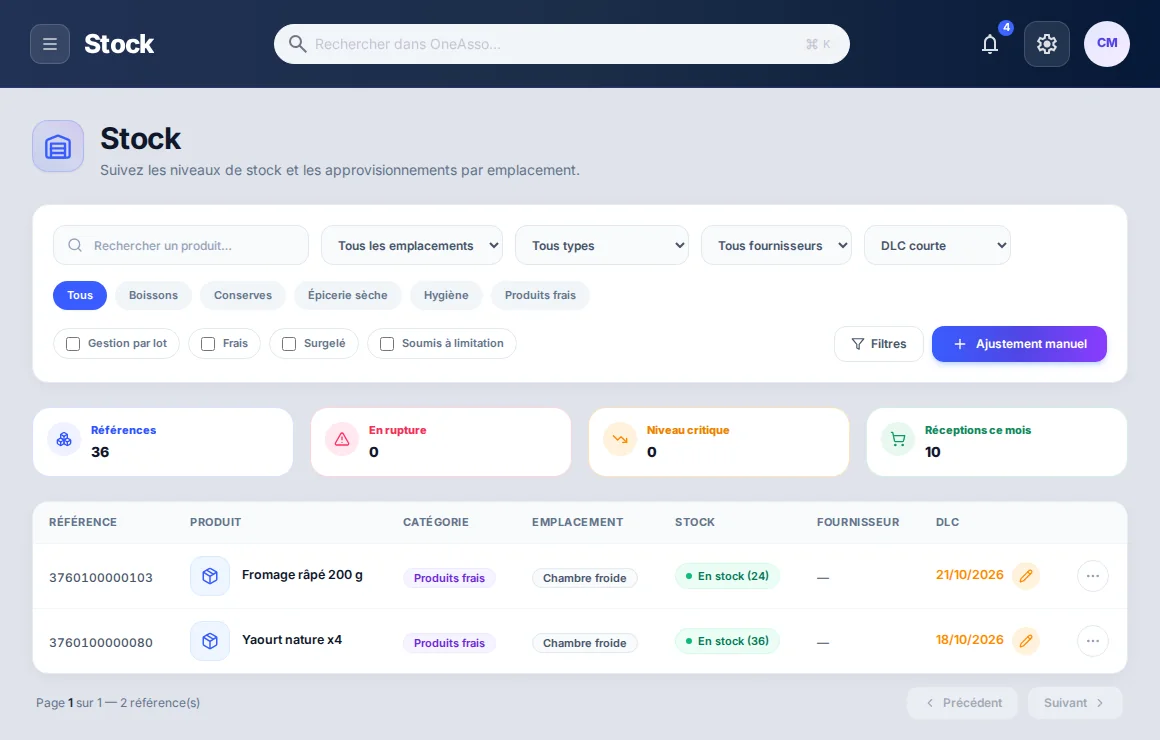Switch to the Boissons category
The width and height of the screenshot is (1160, 740).
[153, 295]
